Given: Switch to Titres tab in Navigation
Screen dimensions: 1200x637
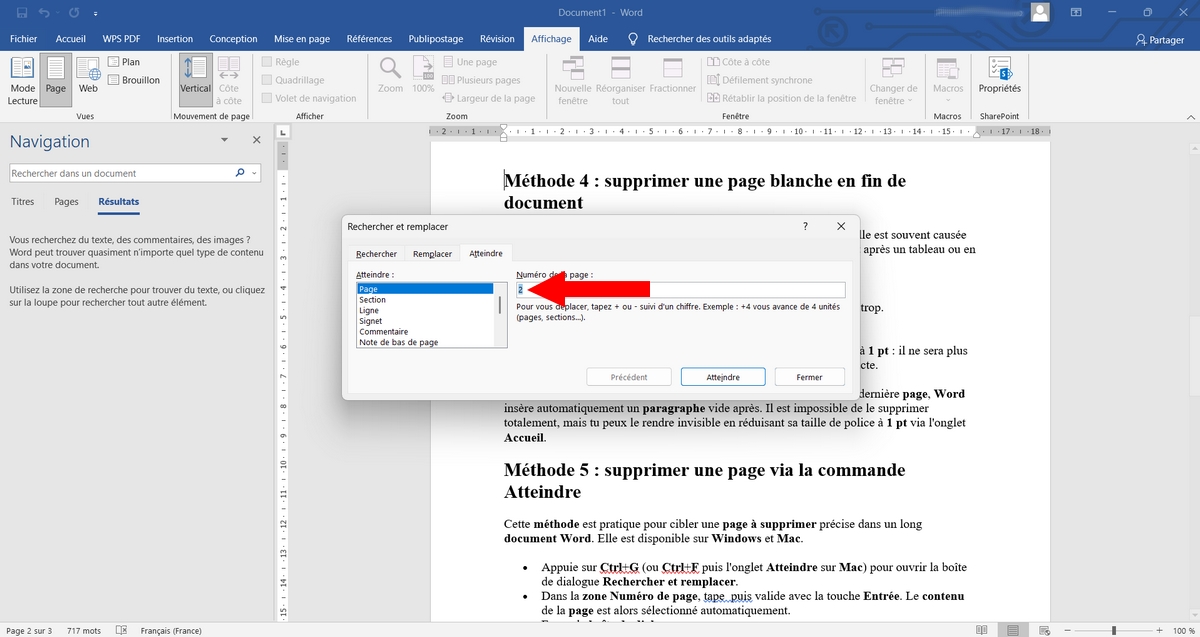Looking at the screenshot, I should point(22,202).
